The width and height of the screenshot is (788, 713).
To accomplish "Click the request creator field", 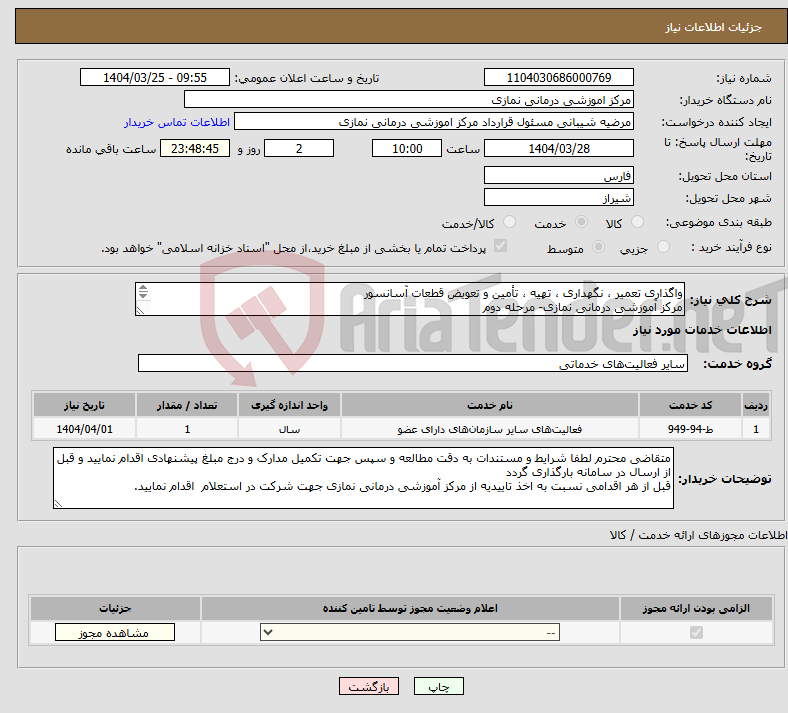I will coord(434,122).
